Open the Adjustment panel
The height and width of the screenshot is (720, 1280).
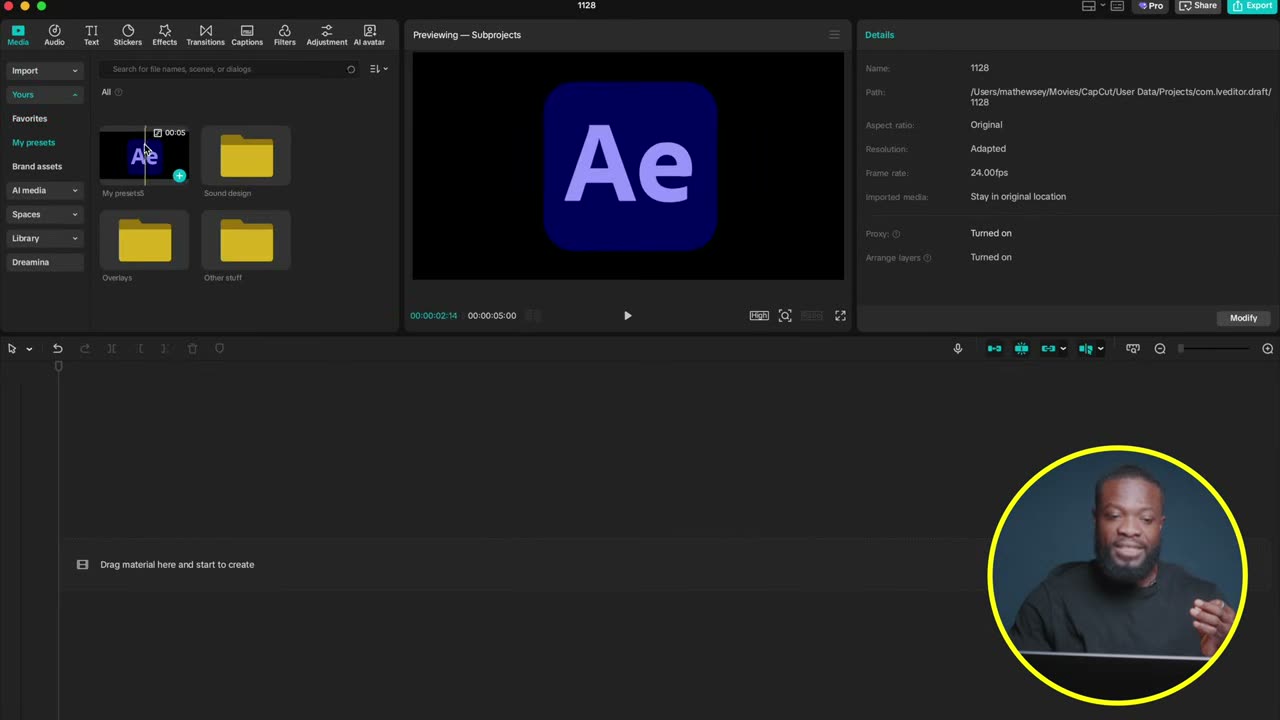click(x=327, y=35)
